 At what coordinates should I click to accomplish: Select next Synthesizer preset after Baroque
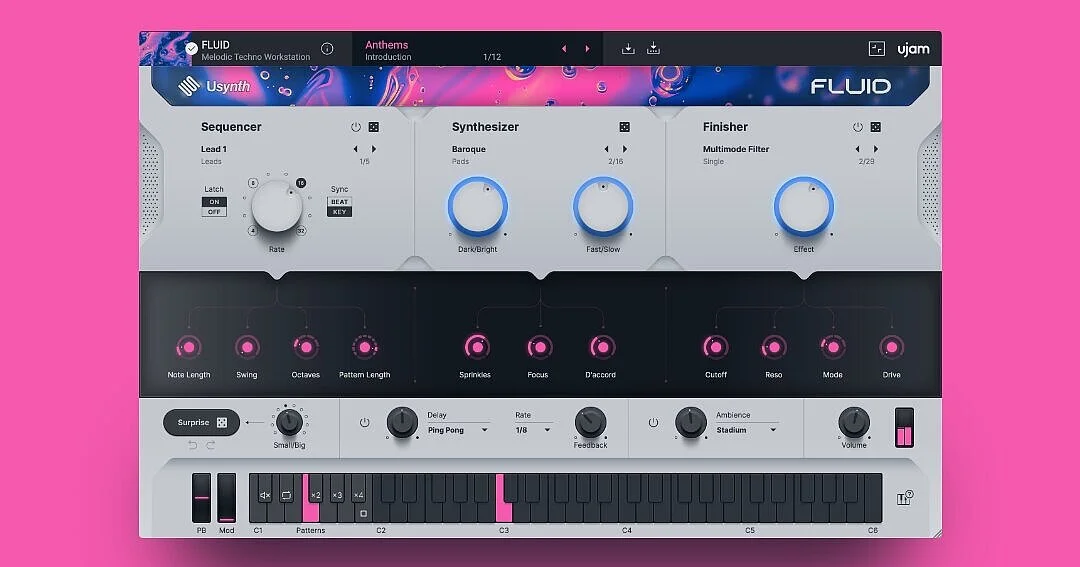pyautogui.click(x=625, y=149)
